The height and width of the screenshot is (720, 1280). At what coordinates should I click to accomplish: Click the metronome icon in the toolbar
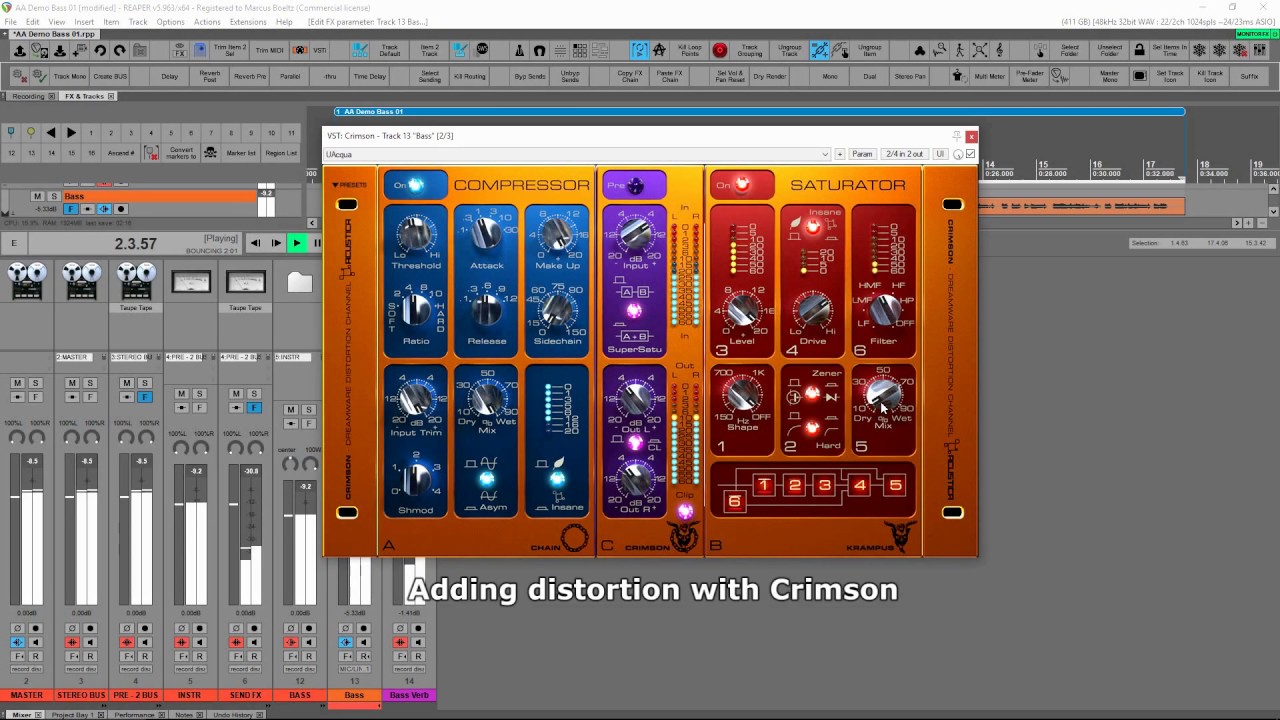(x=520, y=50)
